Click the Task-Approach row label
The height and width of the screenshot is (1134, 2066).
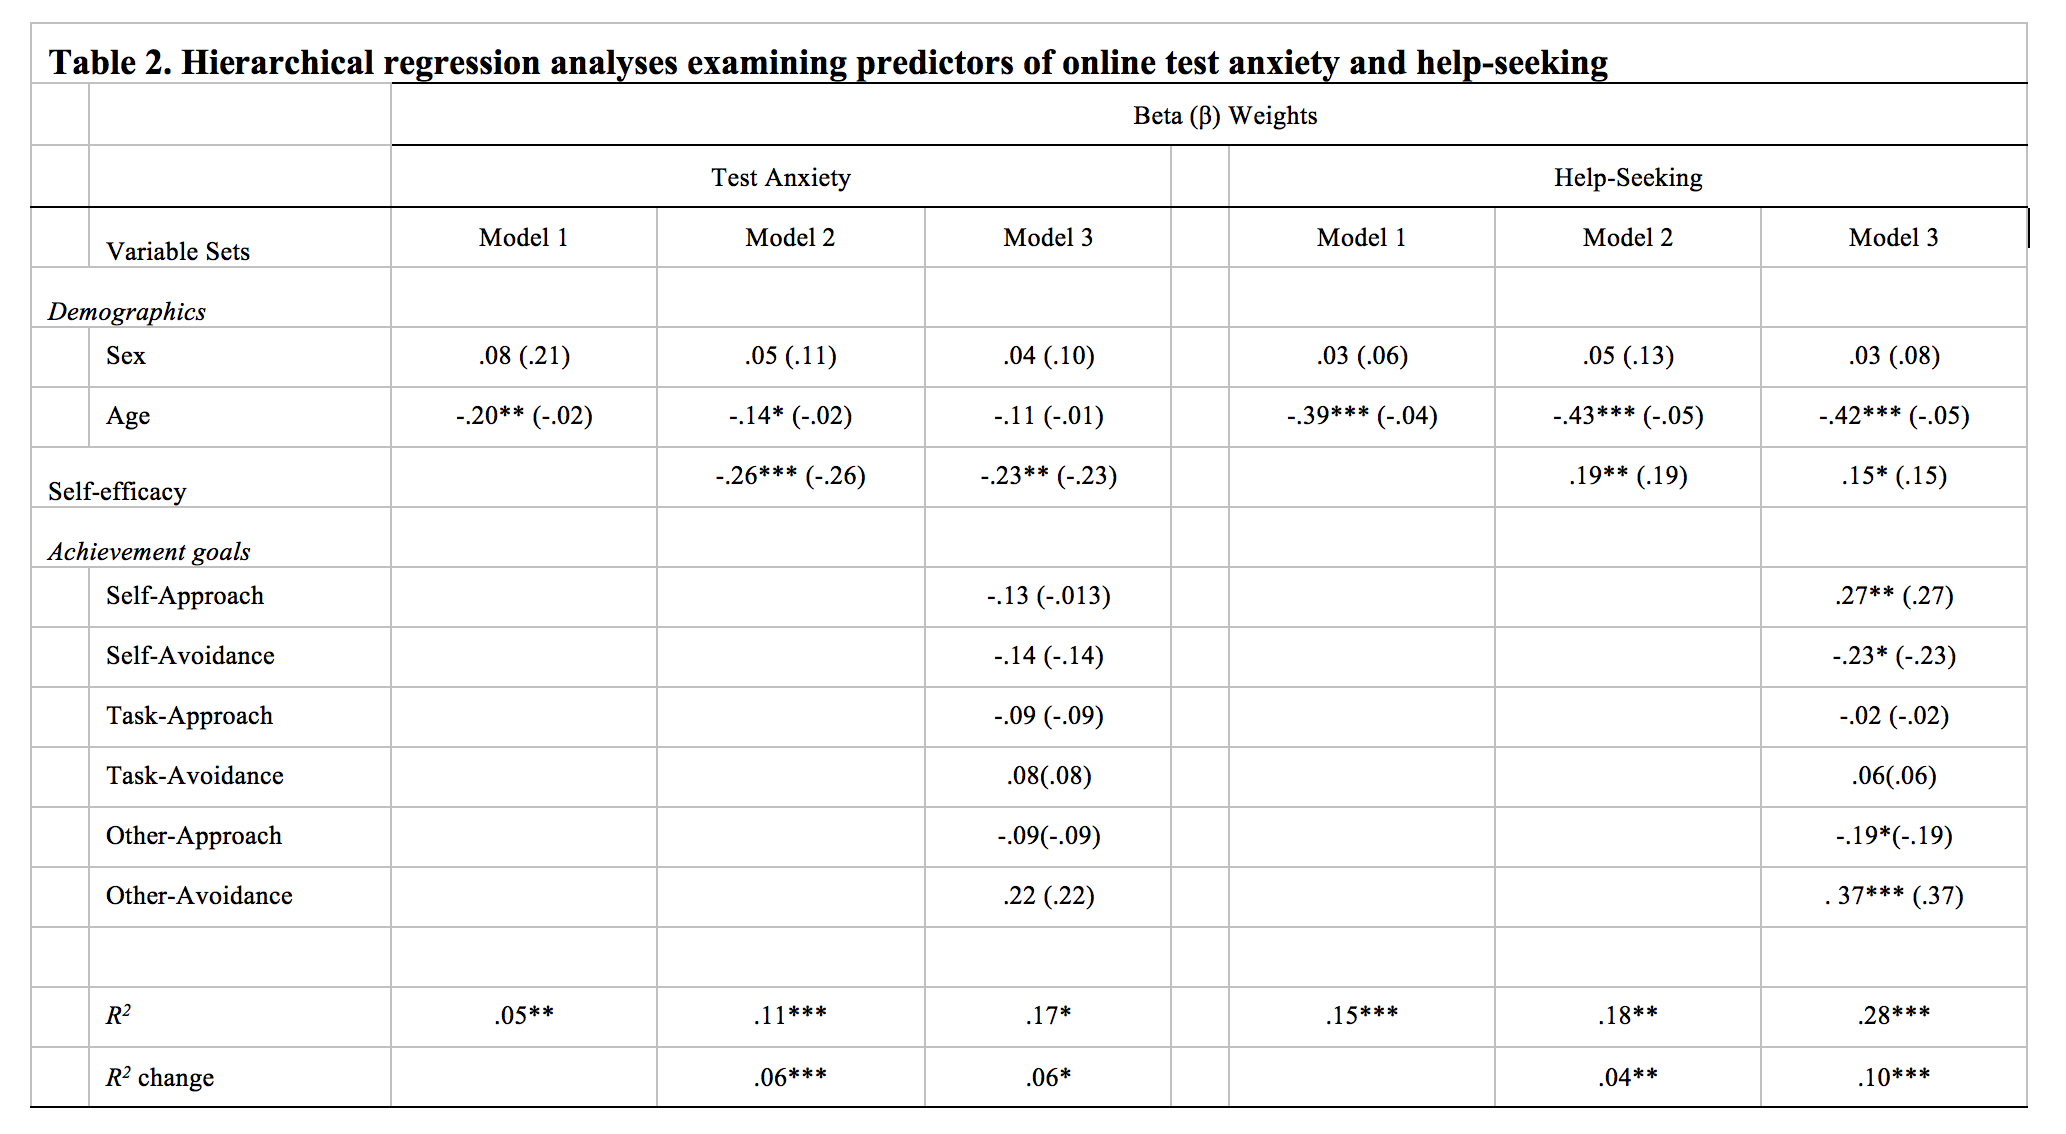[x=189, y=716]
